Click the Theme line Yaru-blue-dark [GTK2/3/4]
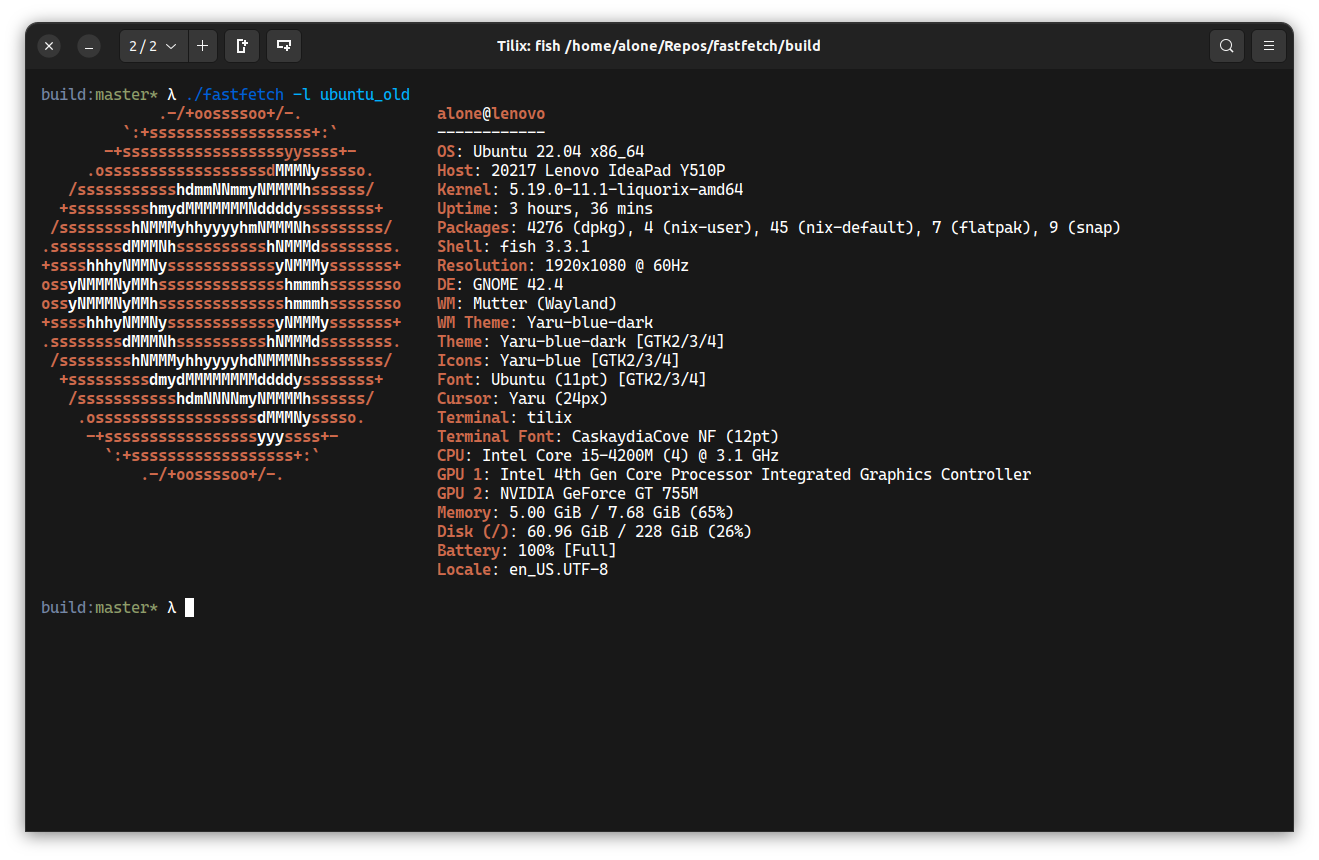Viewport: 1319px width, 860px height. 581,342
